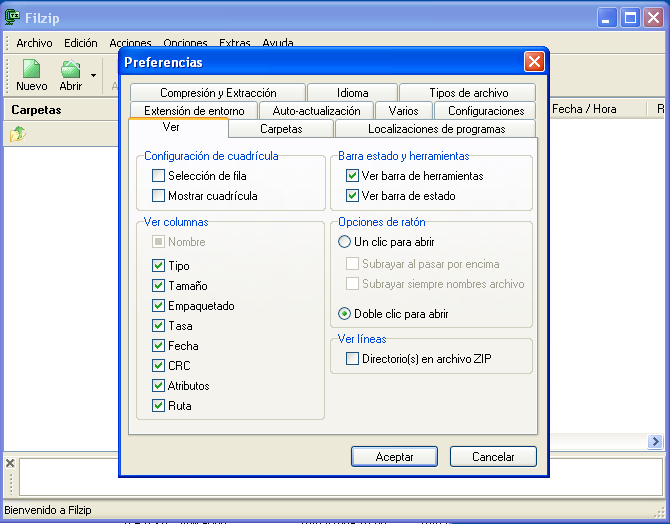Switch to Compresión y Extracción tab
The height and width of the screenshot is (524, 670).
(218, 92)
